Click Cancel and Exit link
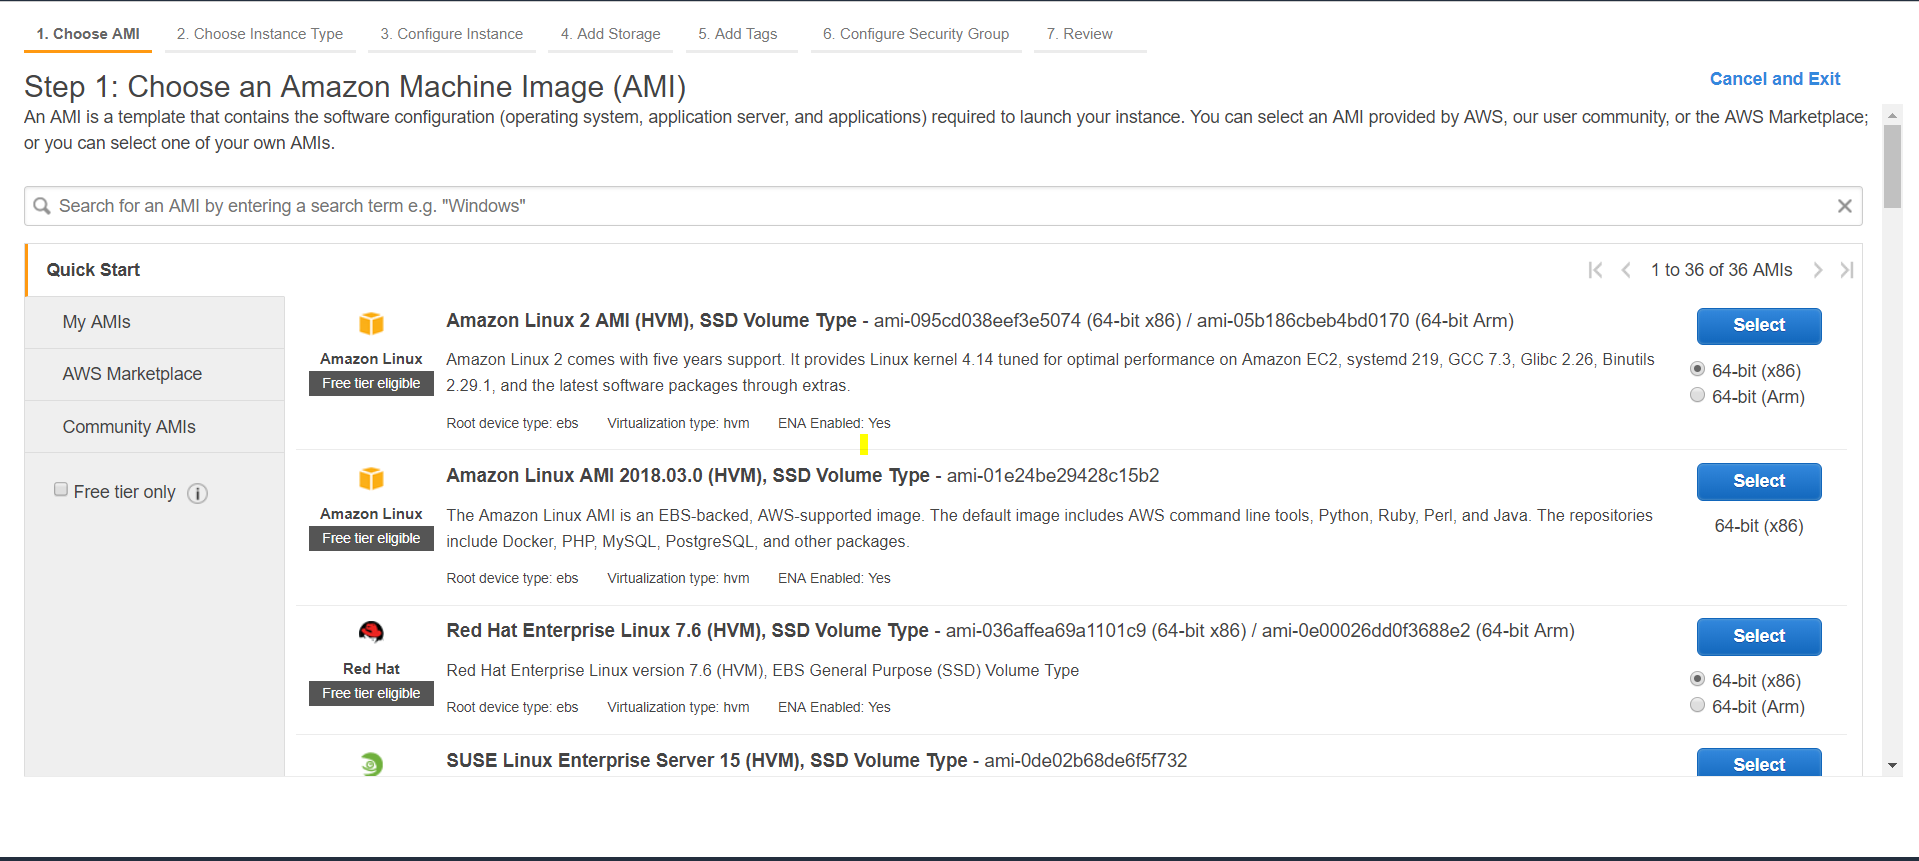This screenshot has width=1919, height=861. pyautogui.click(x=1774, y=79)
